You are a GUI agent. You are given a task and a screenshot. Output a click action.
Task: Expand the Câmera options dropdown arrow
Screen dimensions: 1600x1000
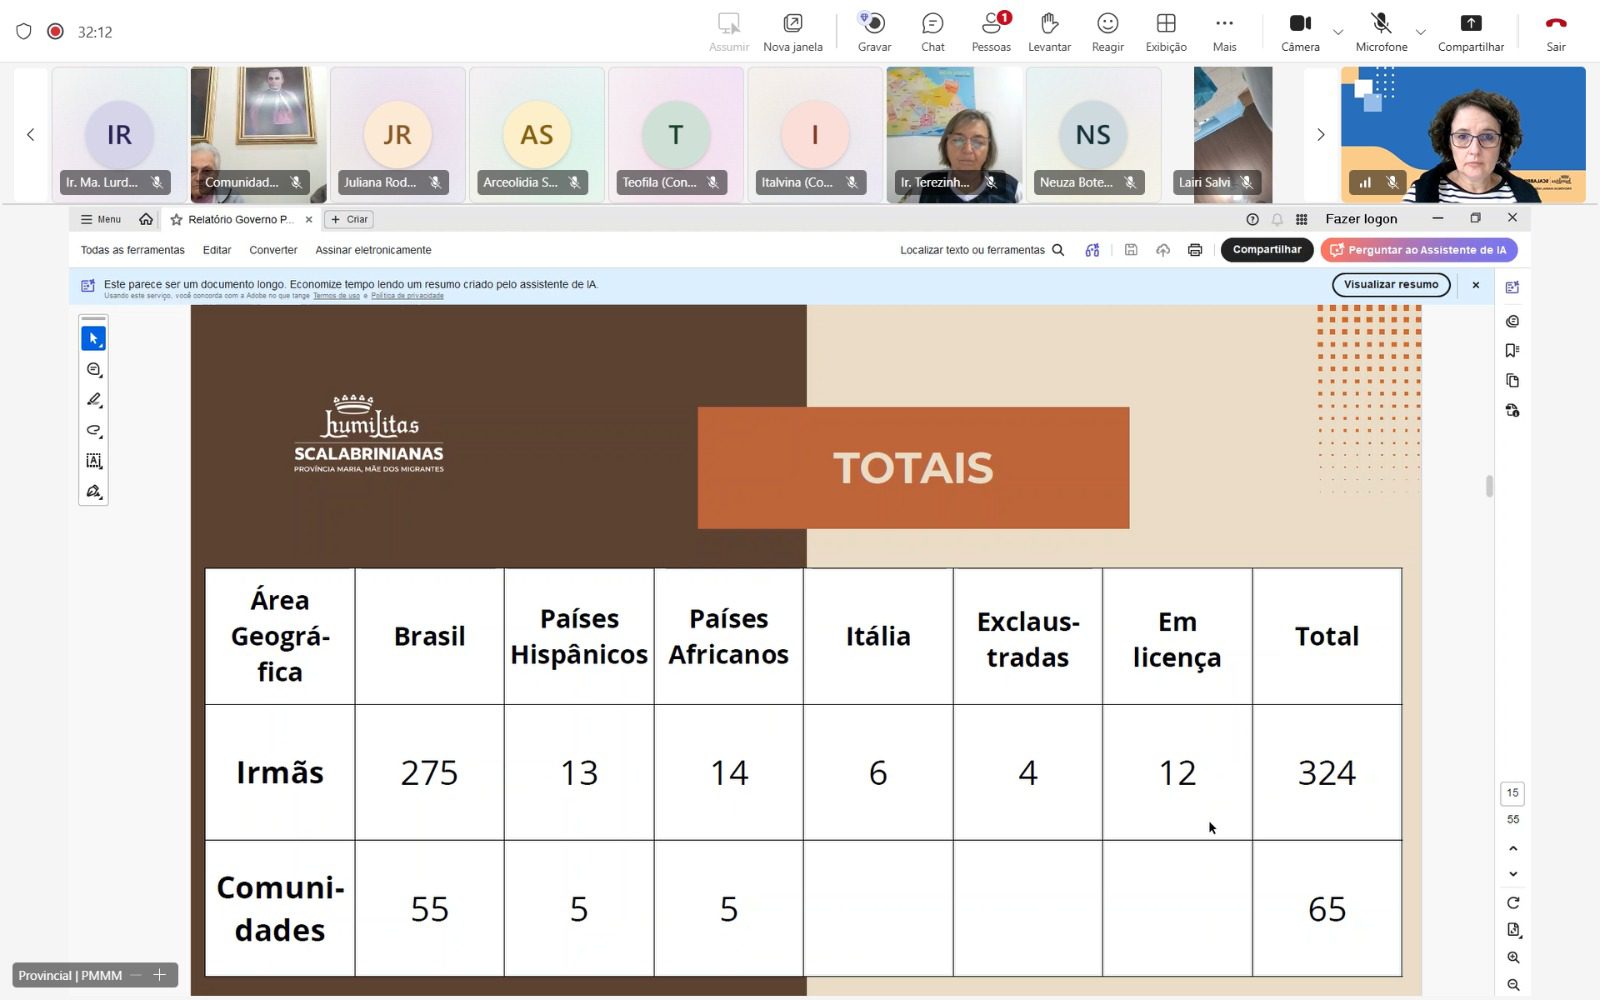pos(1338,32)
